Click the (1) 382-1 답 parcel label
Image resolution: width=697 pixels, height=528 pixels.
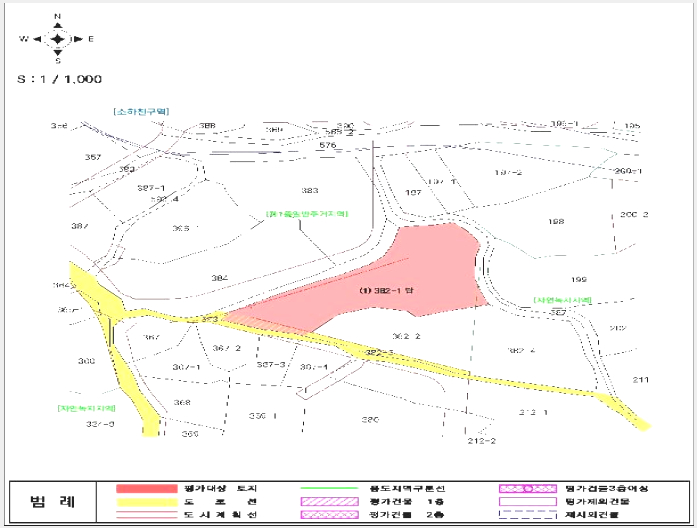click(x=387, y=291)
